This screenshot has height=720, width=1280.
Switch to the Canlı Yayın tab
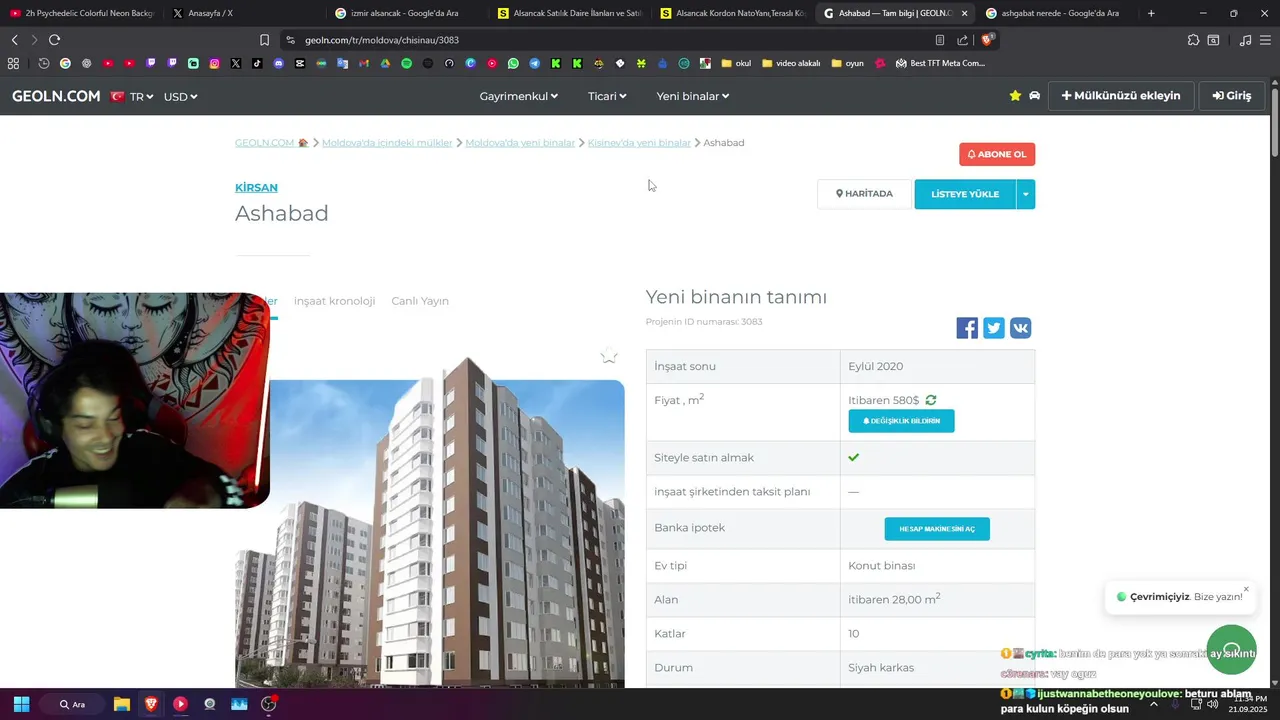pyautogui.click(x=420, y=301)
